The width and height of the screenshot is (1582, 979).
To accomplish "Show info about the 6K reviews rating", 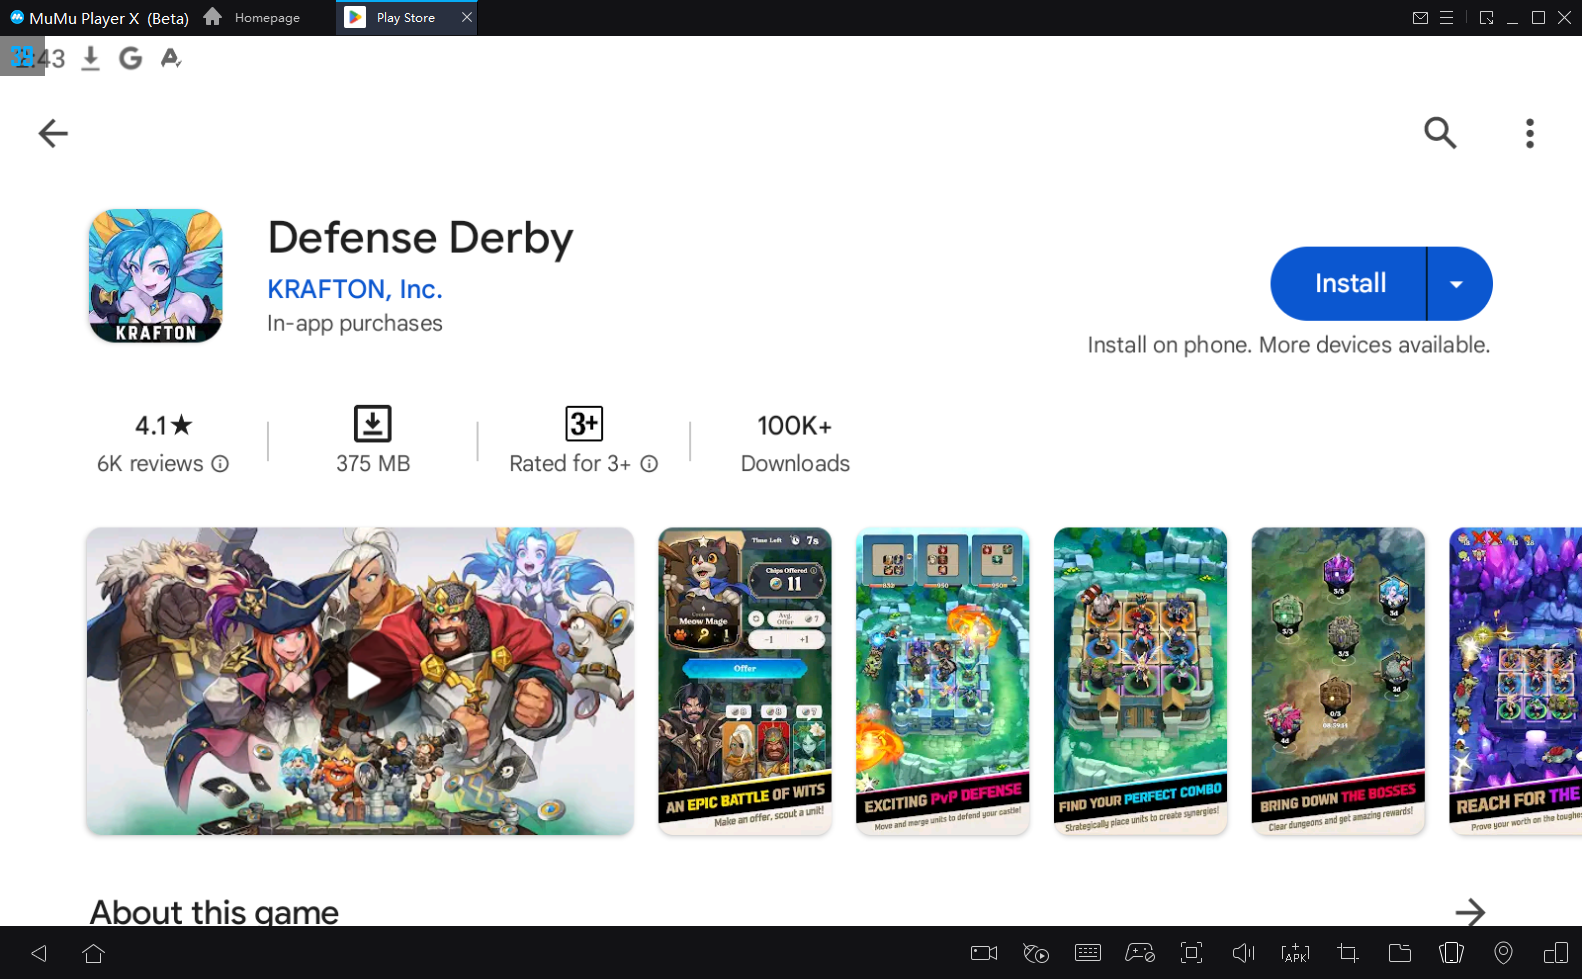I will coord(220,464).
